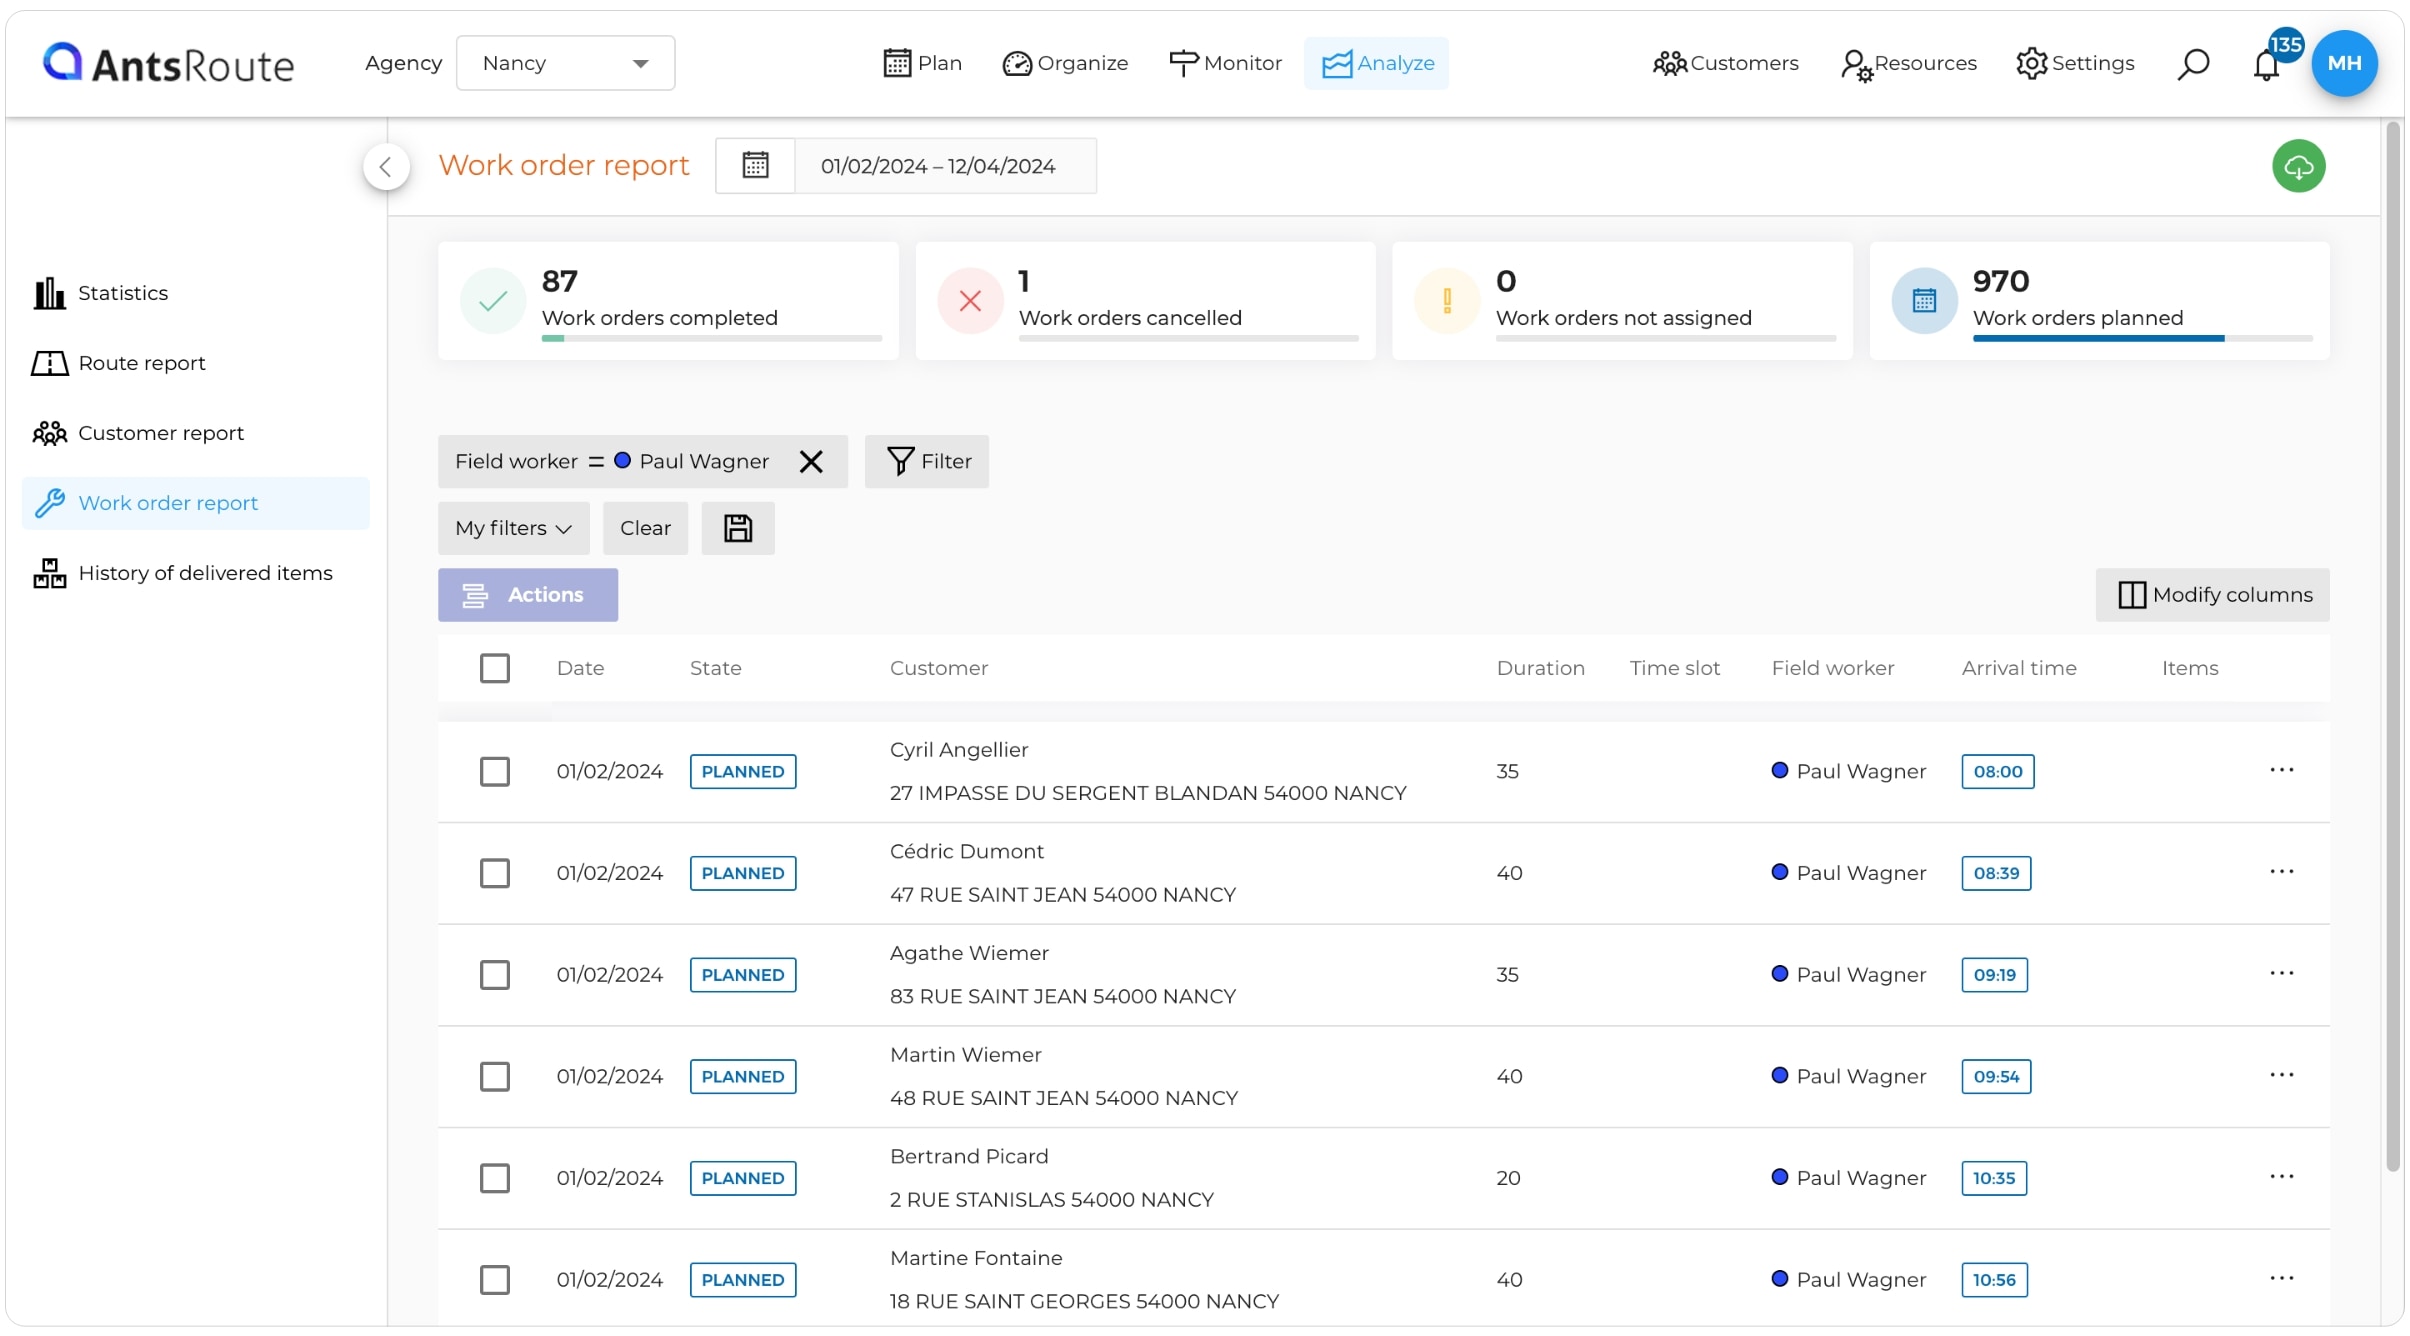The width and height of the screenshot is (2410, 1336).
Task: Click the AntsRoute logo
Action: (x=168, y=64)
